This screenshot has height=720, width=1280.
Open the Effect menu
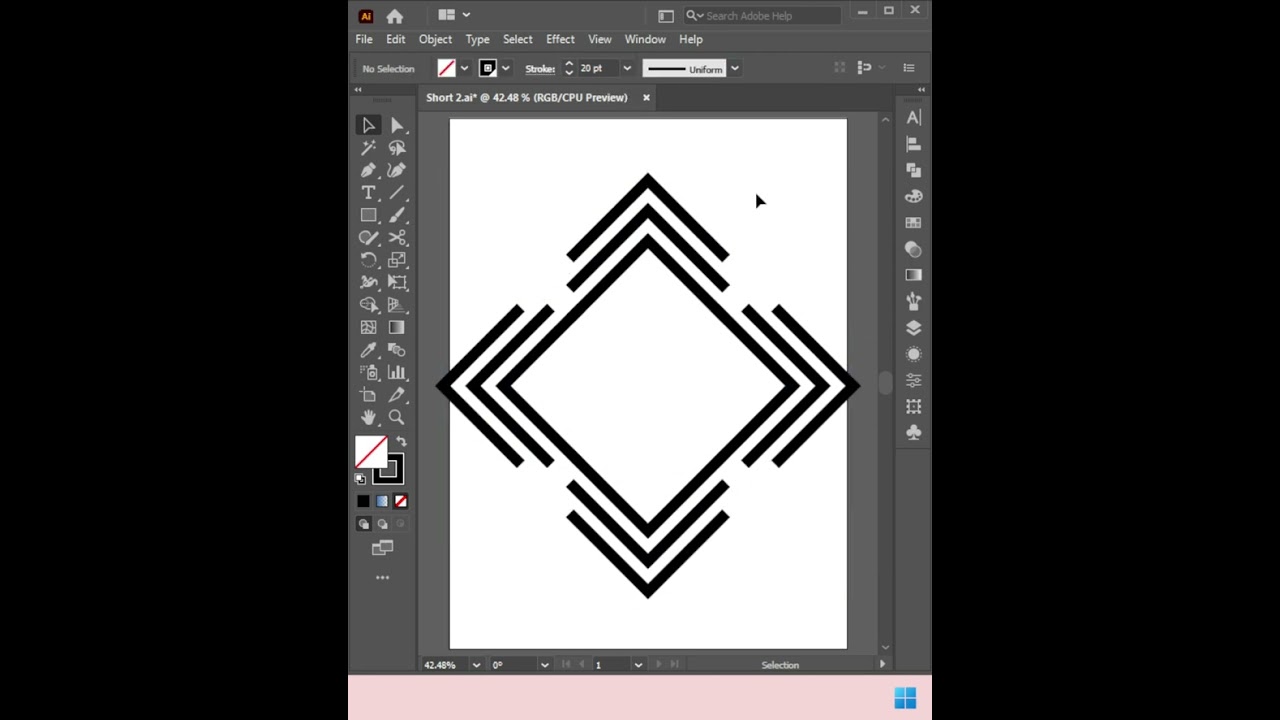[560, 39]
